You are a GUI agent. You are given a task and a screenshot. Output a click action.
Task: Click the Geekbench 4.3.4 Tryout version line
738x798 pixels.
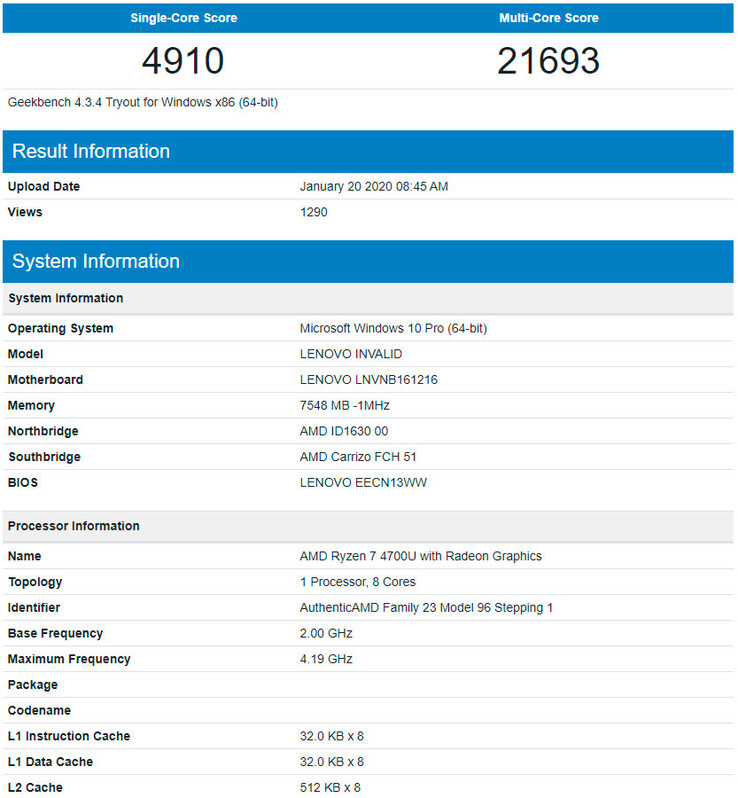point(143,102)
